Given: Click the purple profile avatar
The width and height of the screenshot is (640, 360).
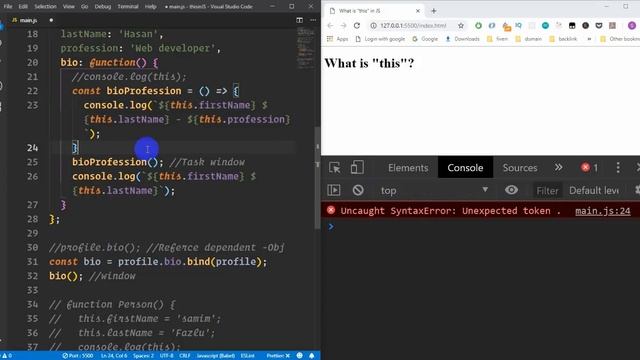Looking at the screenshot, I should point(632,26).
